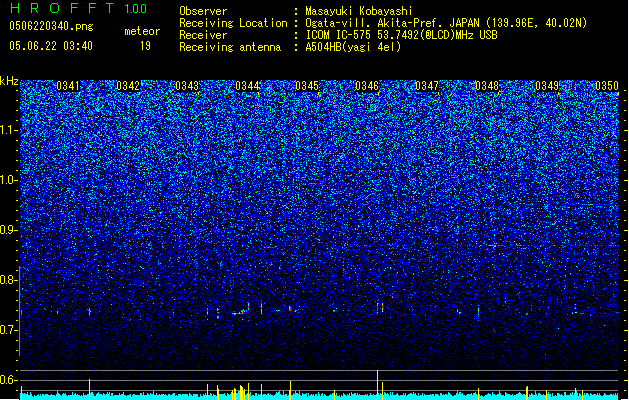This screenshot has height=400, width=629.
Task: Click the 0350 time marker
Action: coord(607,86)
